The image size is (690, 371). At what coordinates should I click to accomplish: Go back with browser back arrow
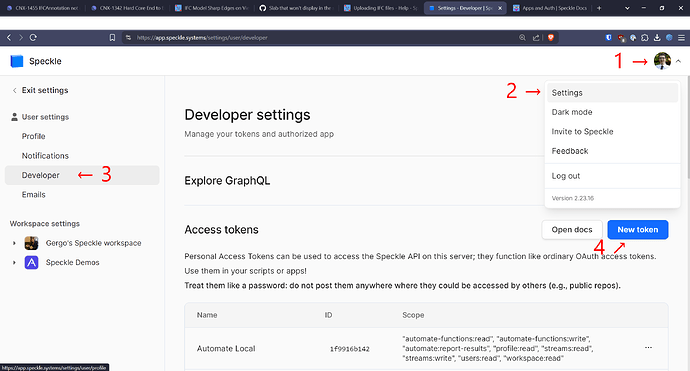(x=9, y=38)
